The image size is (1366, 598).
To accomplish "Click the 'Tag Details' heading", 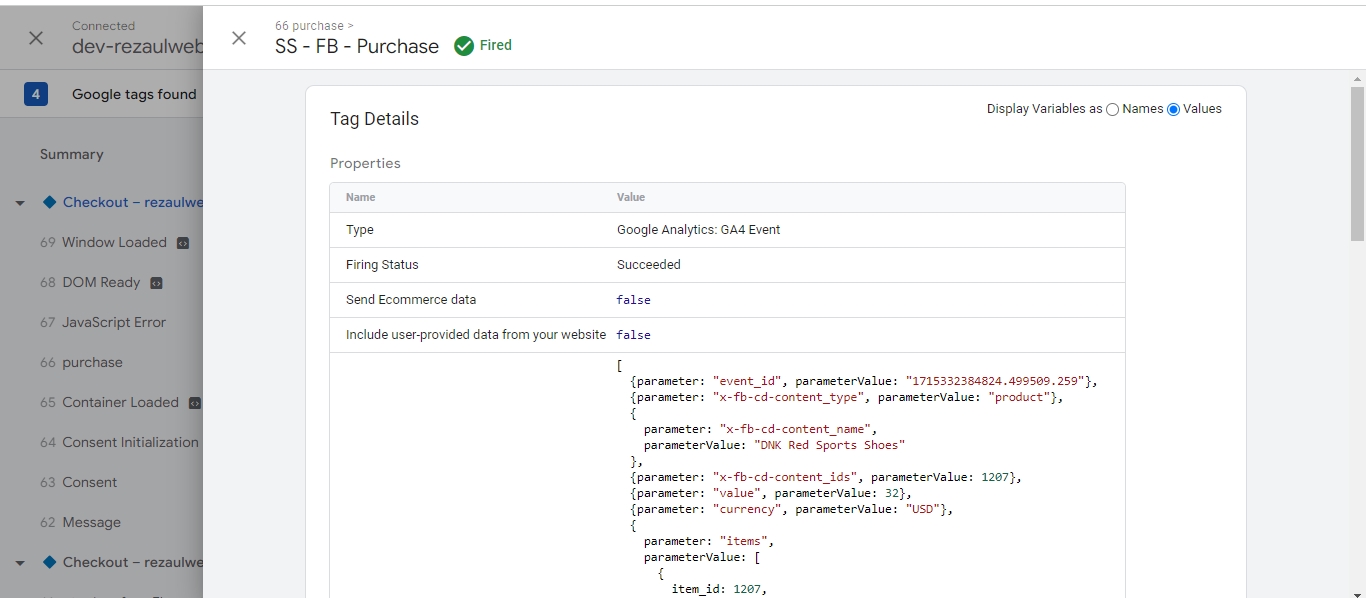I will coord(375,119).
